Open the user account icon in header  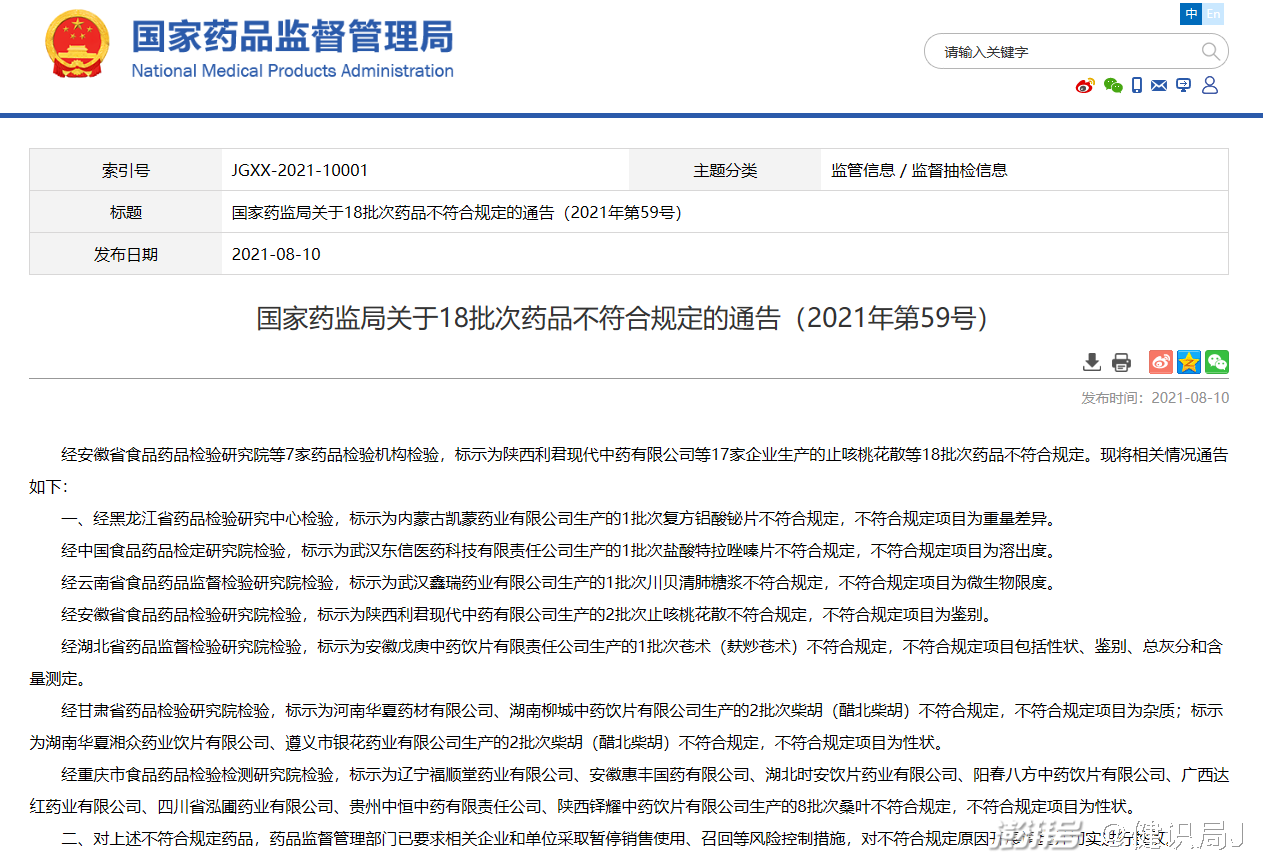pyautogui.click(x=1210, y=86)
